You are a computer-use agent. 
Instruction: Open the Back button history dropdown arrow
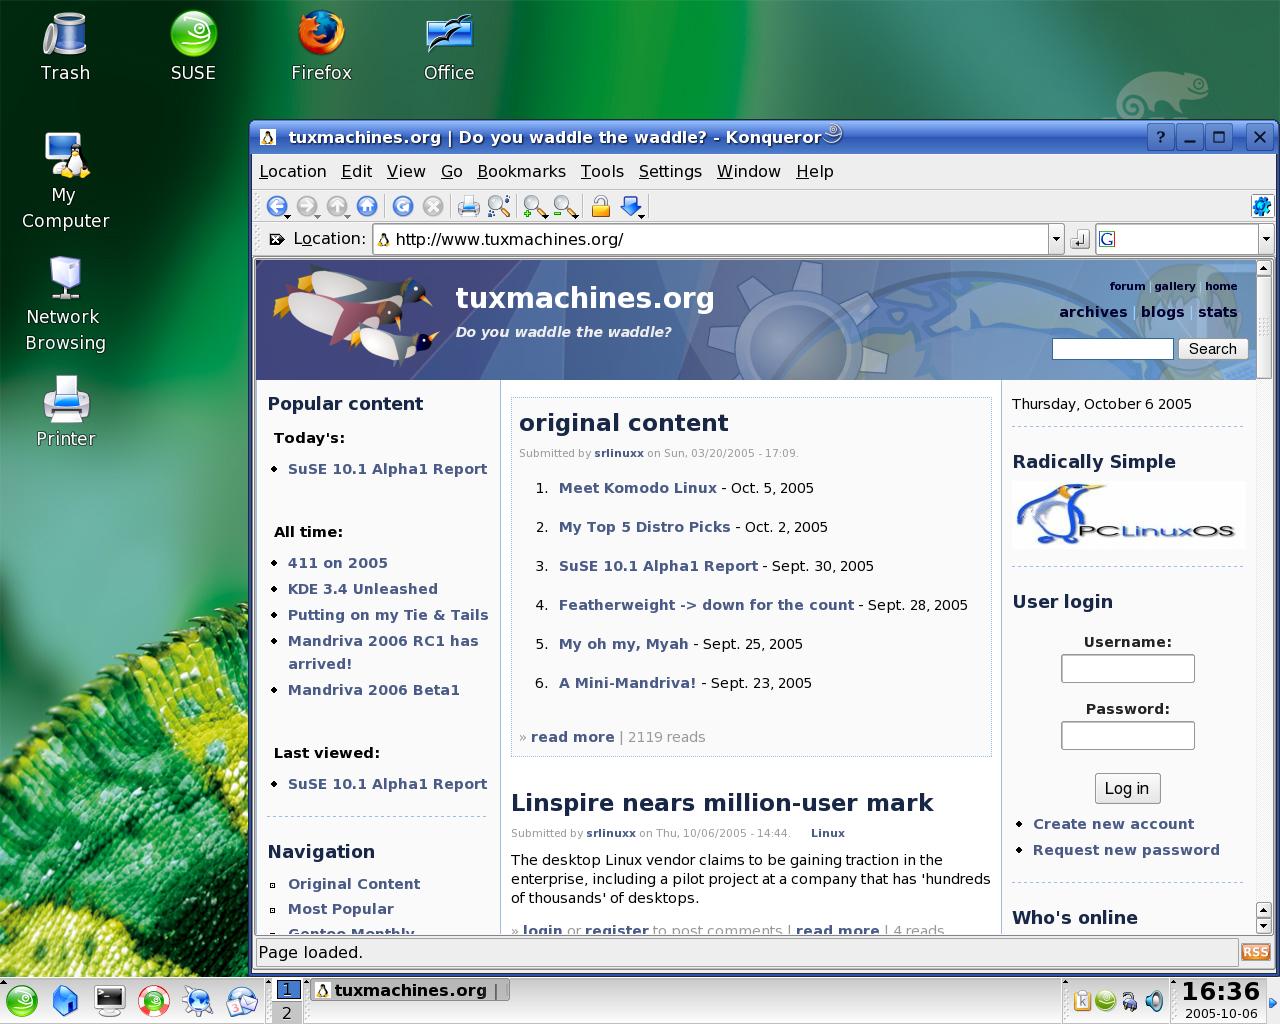pos(288,215)
